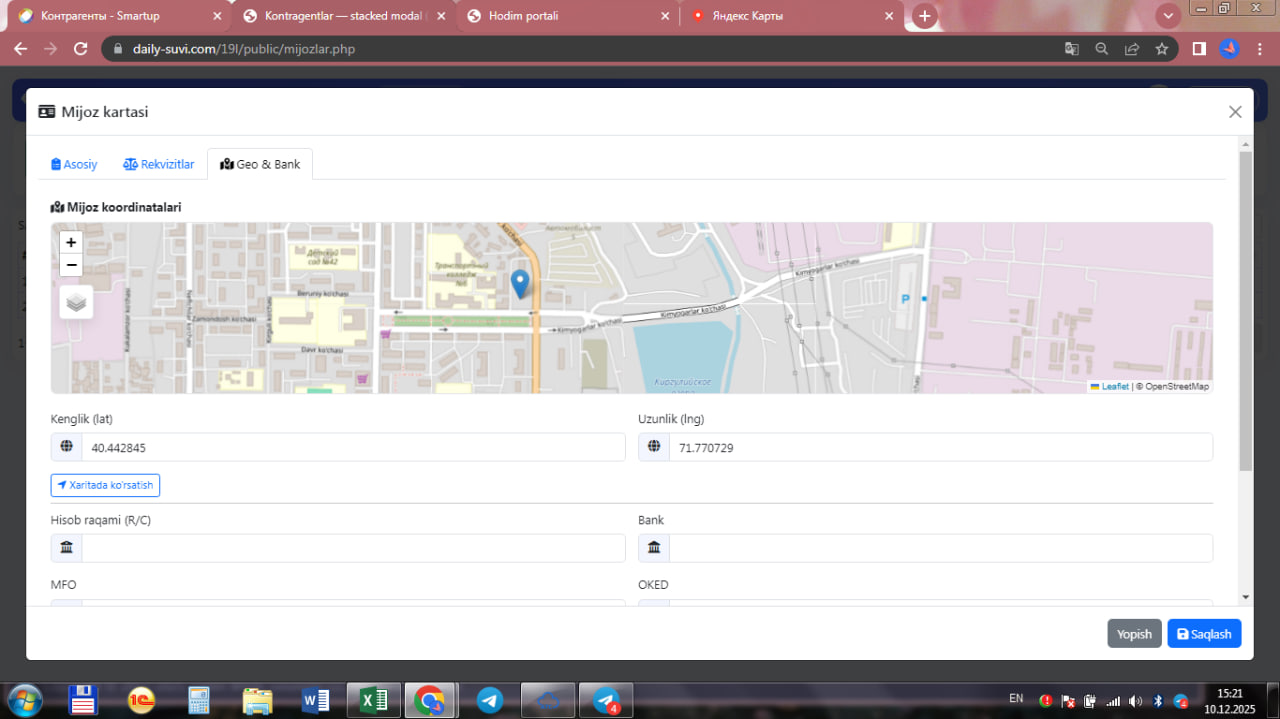Open Telegram from the taskbar
The height and width of the screenshot is (719, 1280).
490,700
